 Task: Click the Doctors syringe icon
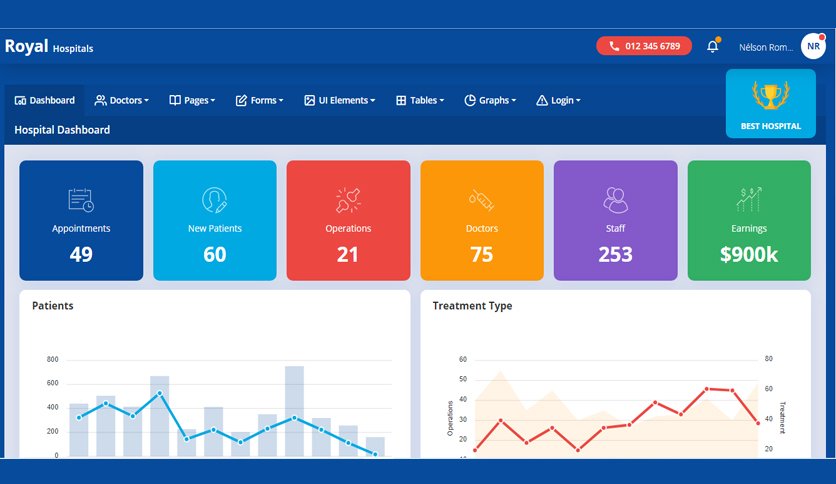tap(481, 200)
